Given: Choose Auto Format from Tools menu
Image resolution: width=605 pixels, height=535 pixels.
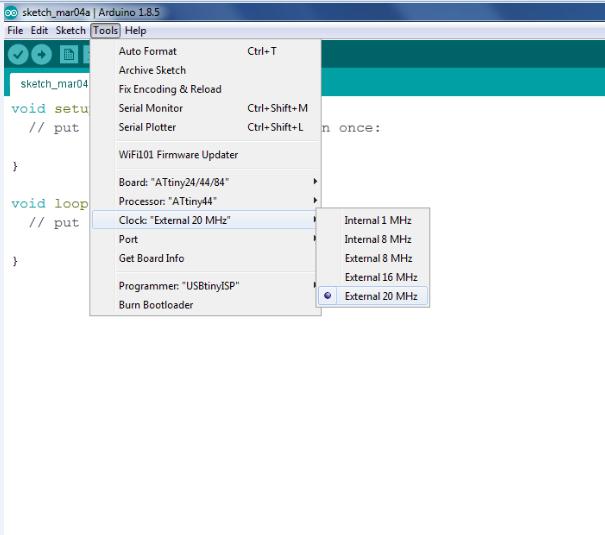Looking at the screenshot, I should [206, 51].
